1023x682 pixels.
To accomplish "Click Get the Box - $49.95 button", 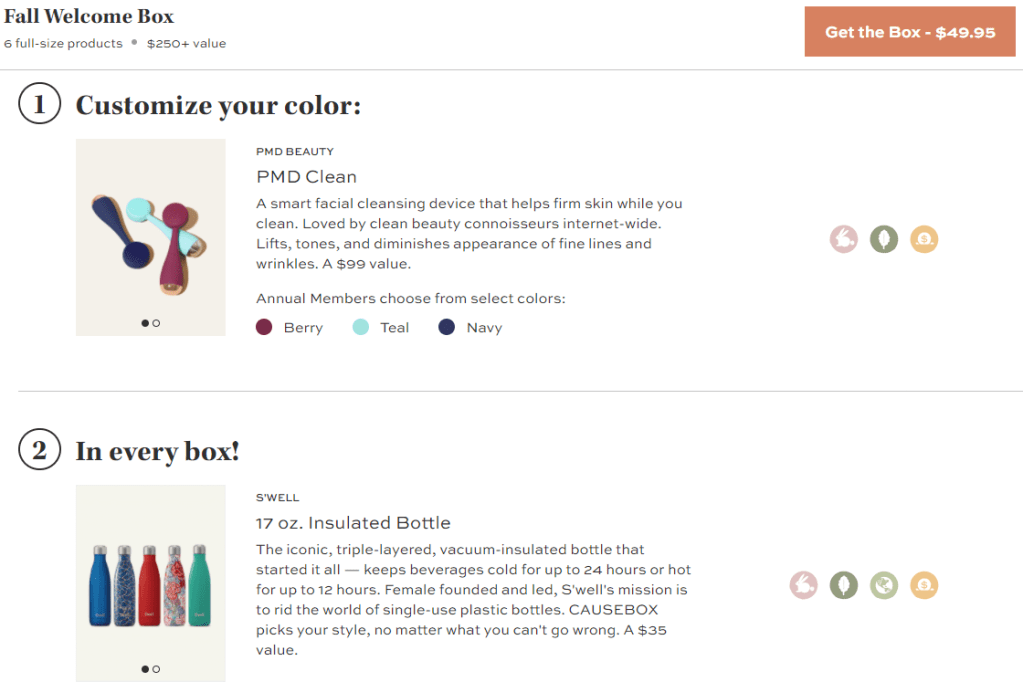I will 909,32.
